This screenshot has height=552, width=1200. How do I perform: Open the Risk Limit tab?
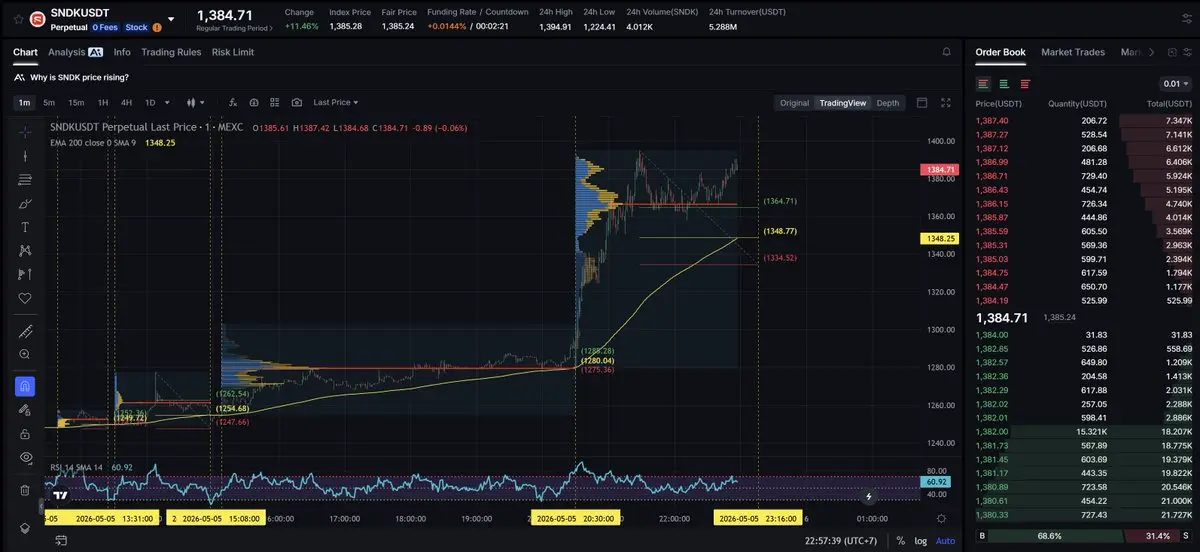coord(233,52)
